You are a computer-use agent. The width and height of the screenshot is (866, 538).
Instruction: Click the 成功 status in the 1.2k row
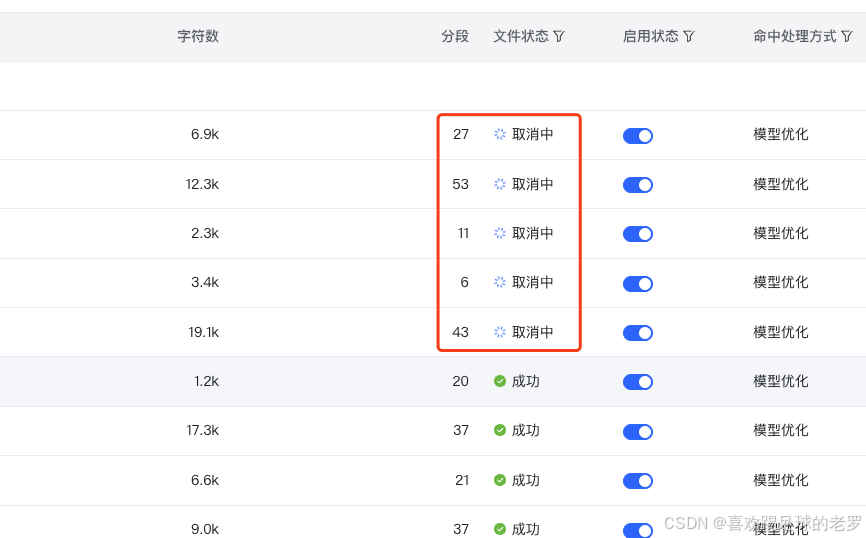point(526,381)
